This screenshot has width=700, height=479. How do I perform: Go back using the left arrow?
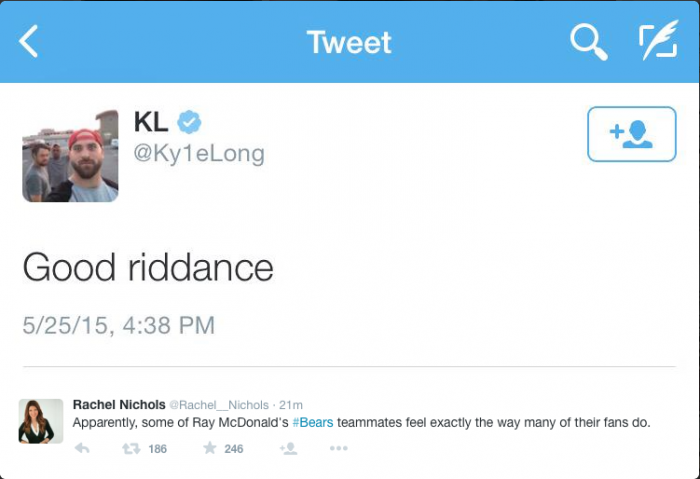(x=29, y=42)
